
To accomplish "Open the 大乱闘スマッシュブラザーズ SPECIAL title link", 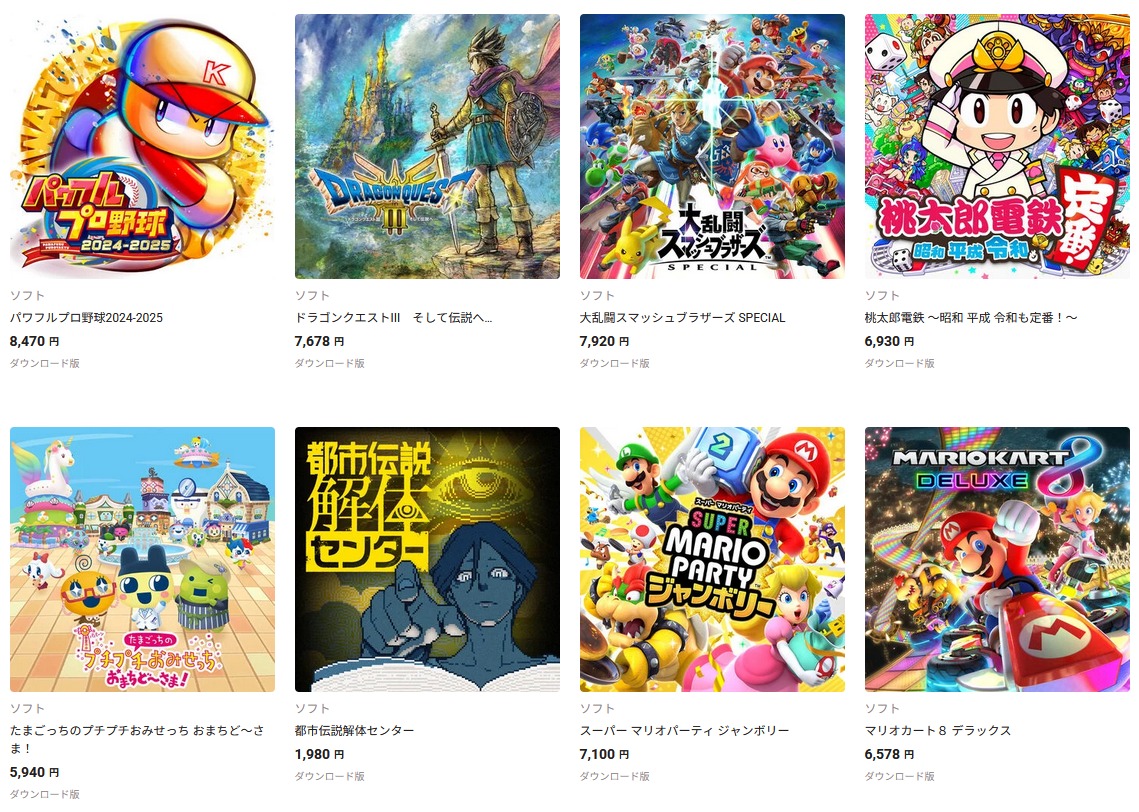I will [682, 317].
